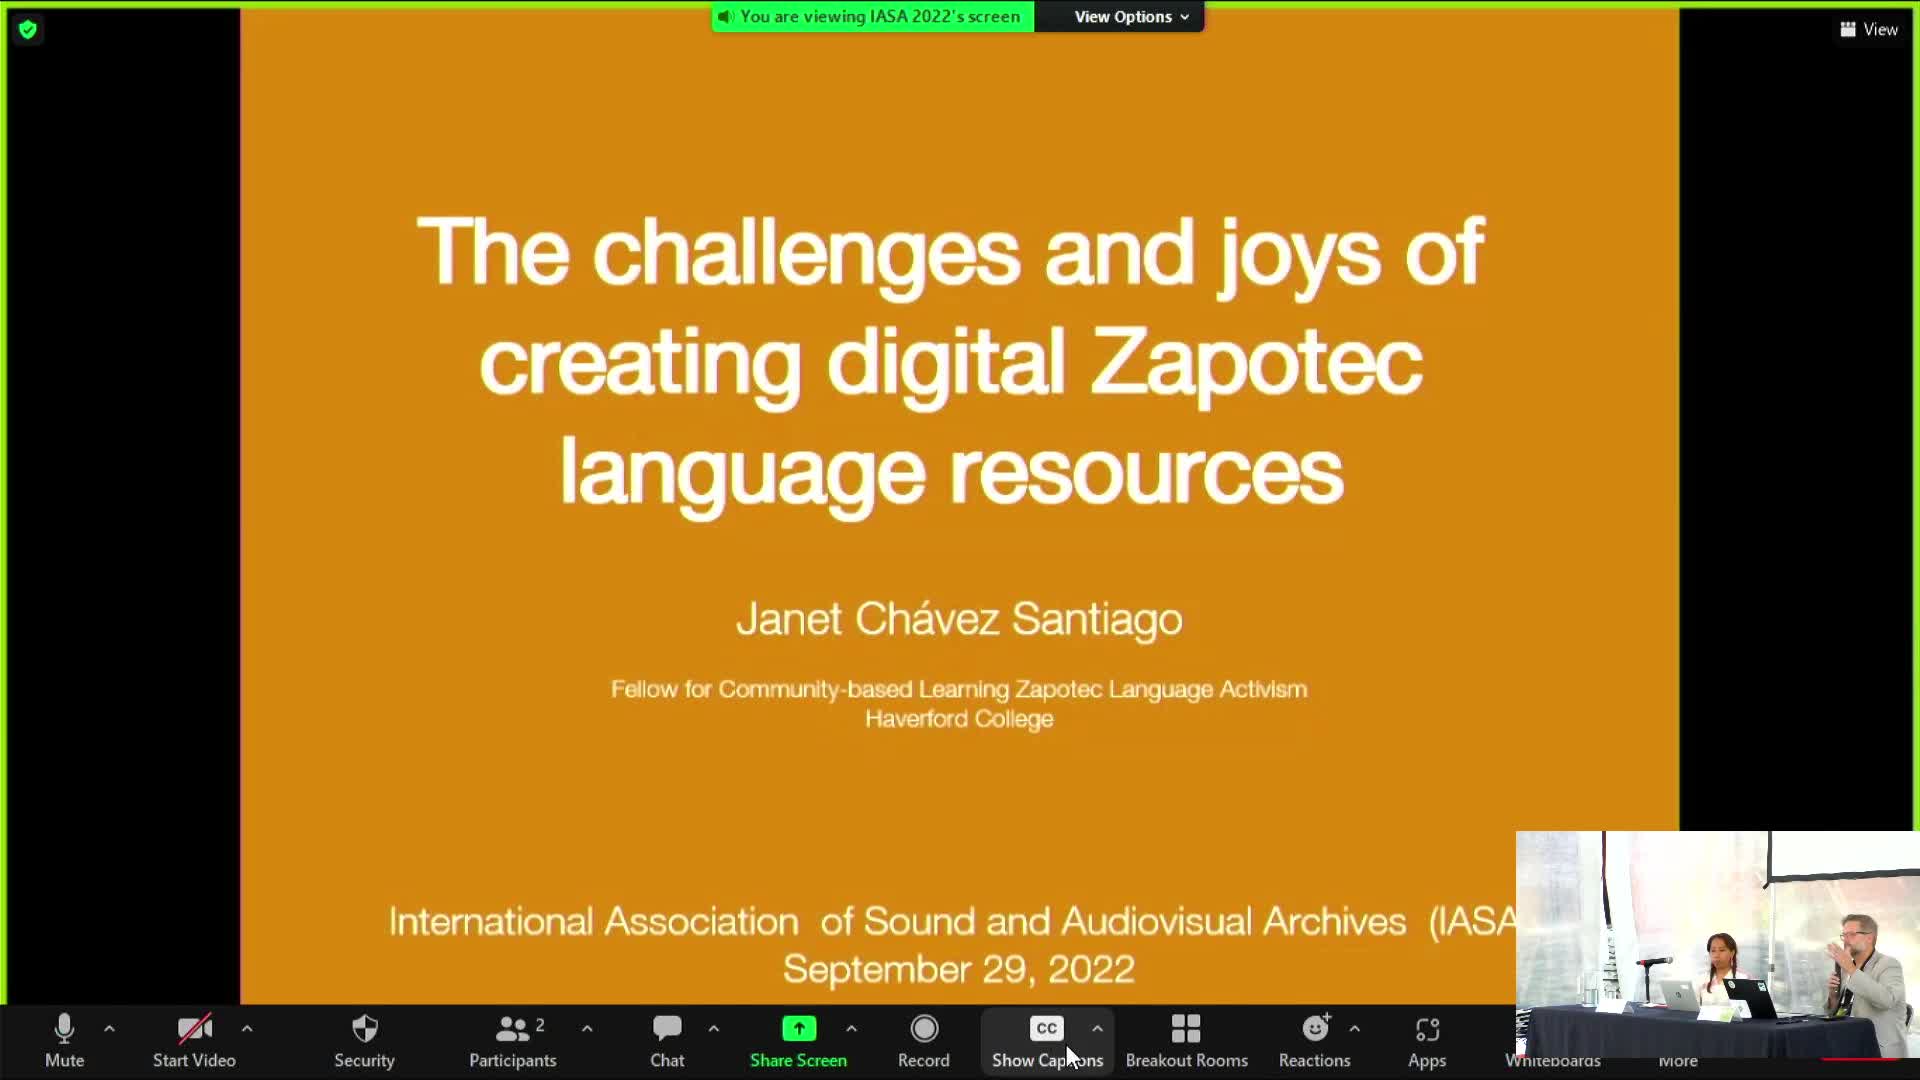
Task: Open the View Options dropdown
Action: (x=1131, y=17)
